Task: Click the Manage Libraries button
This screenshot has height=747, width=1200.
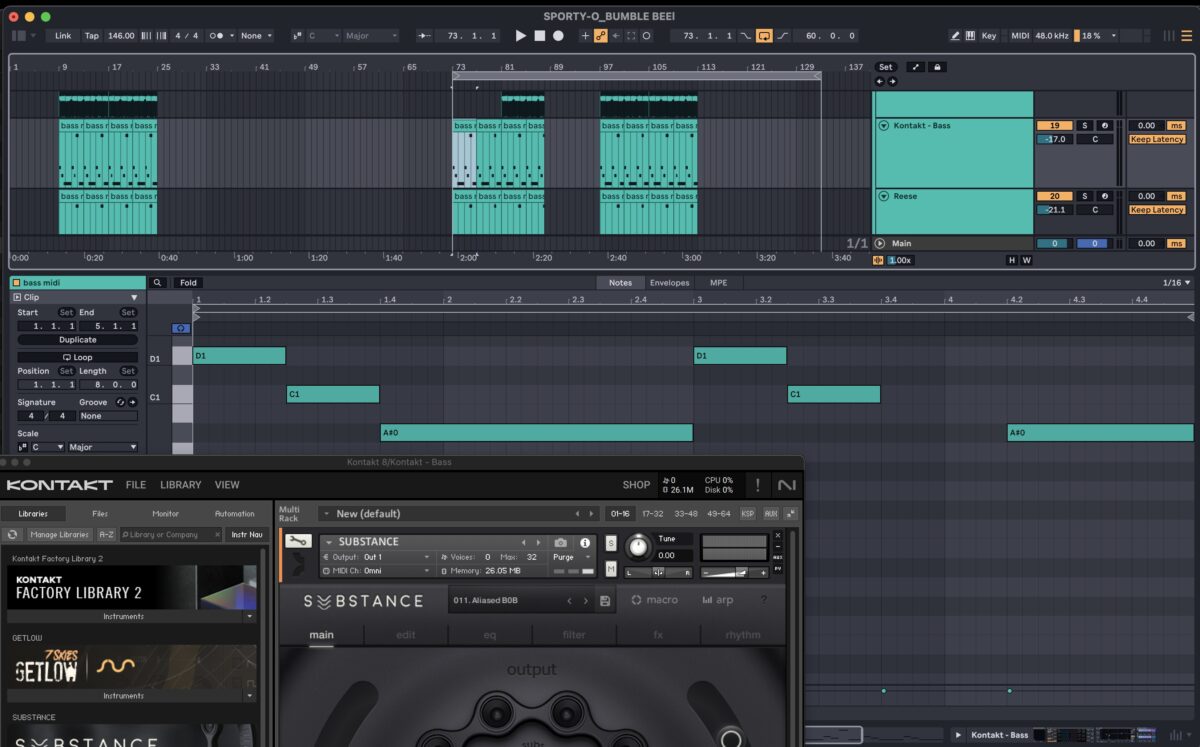Action: tap(59, 535)
